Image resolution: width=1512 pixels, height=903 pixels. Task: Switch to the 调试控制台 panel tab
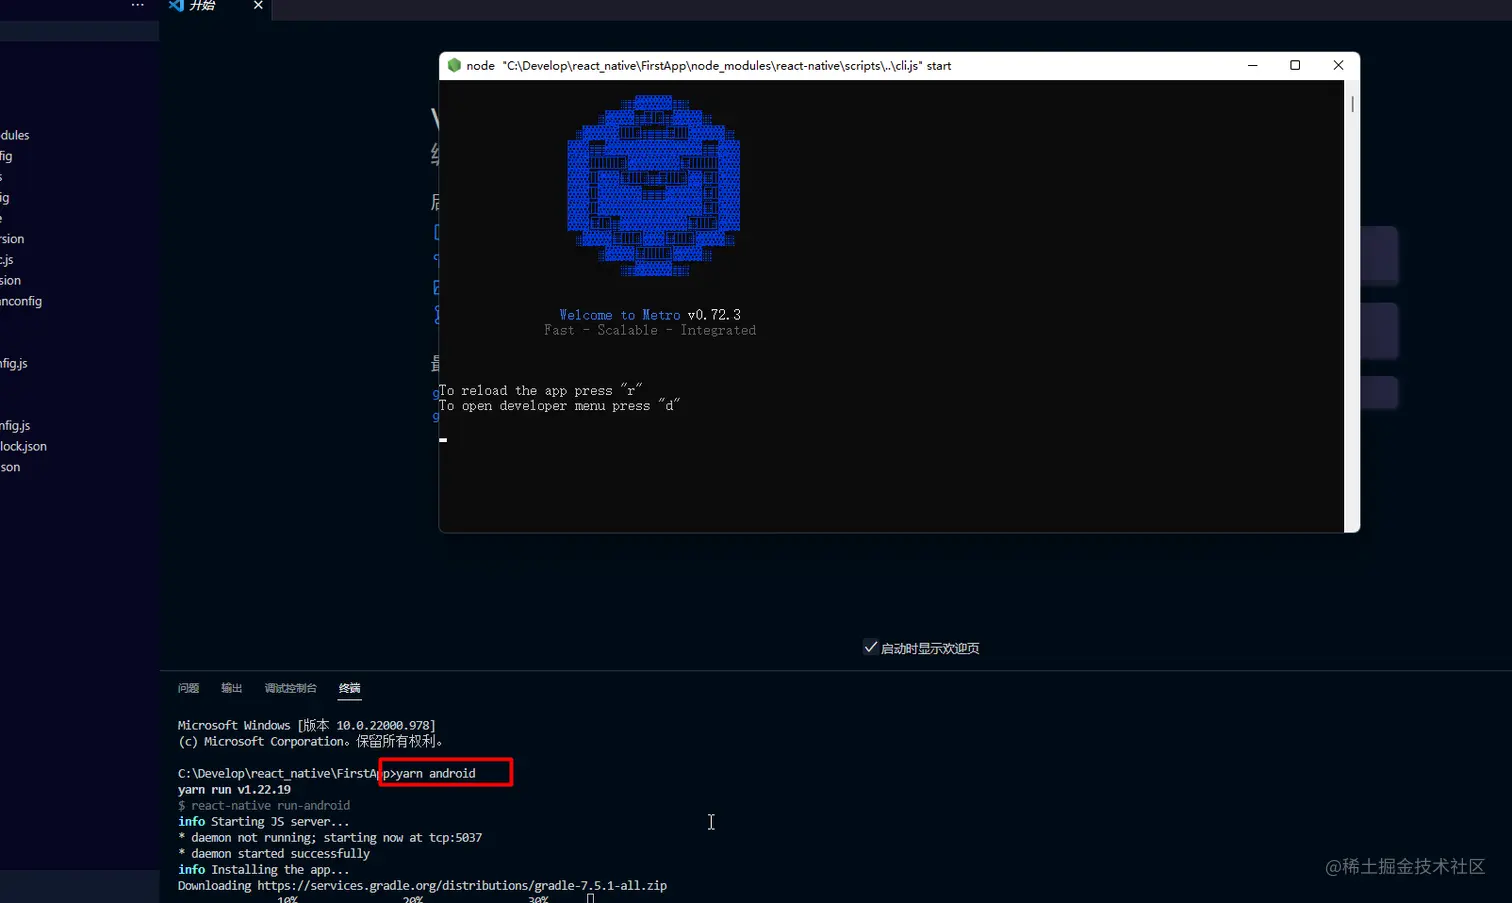tap(290, 688)
